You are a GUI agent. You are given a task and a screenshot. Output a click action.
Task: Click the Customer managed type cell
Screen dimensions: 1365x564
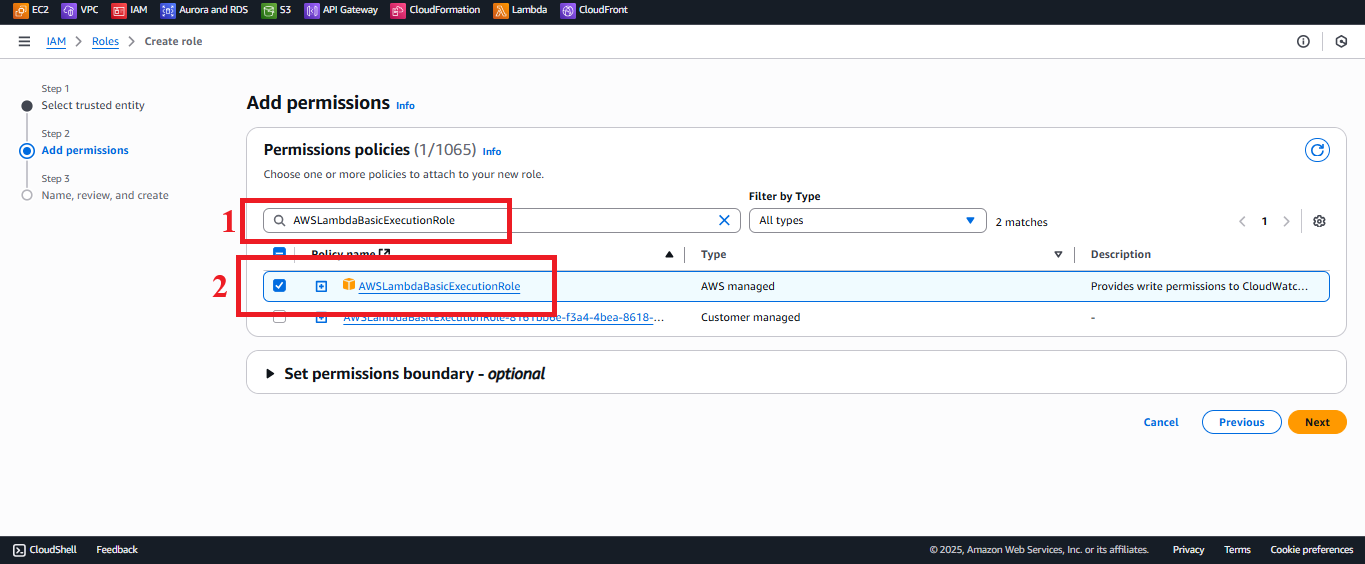click(x=750, y=317)
